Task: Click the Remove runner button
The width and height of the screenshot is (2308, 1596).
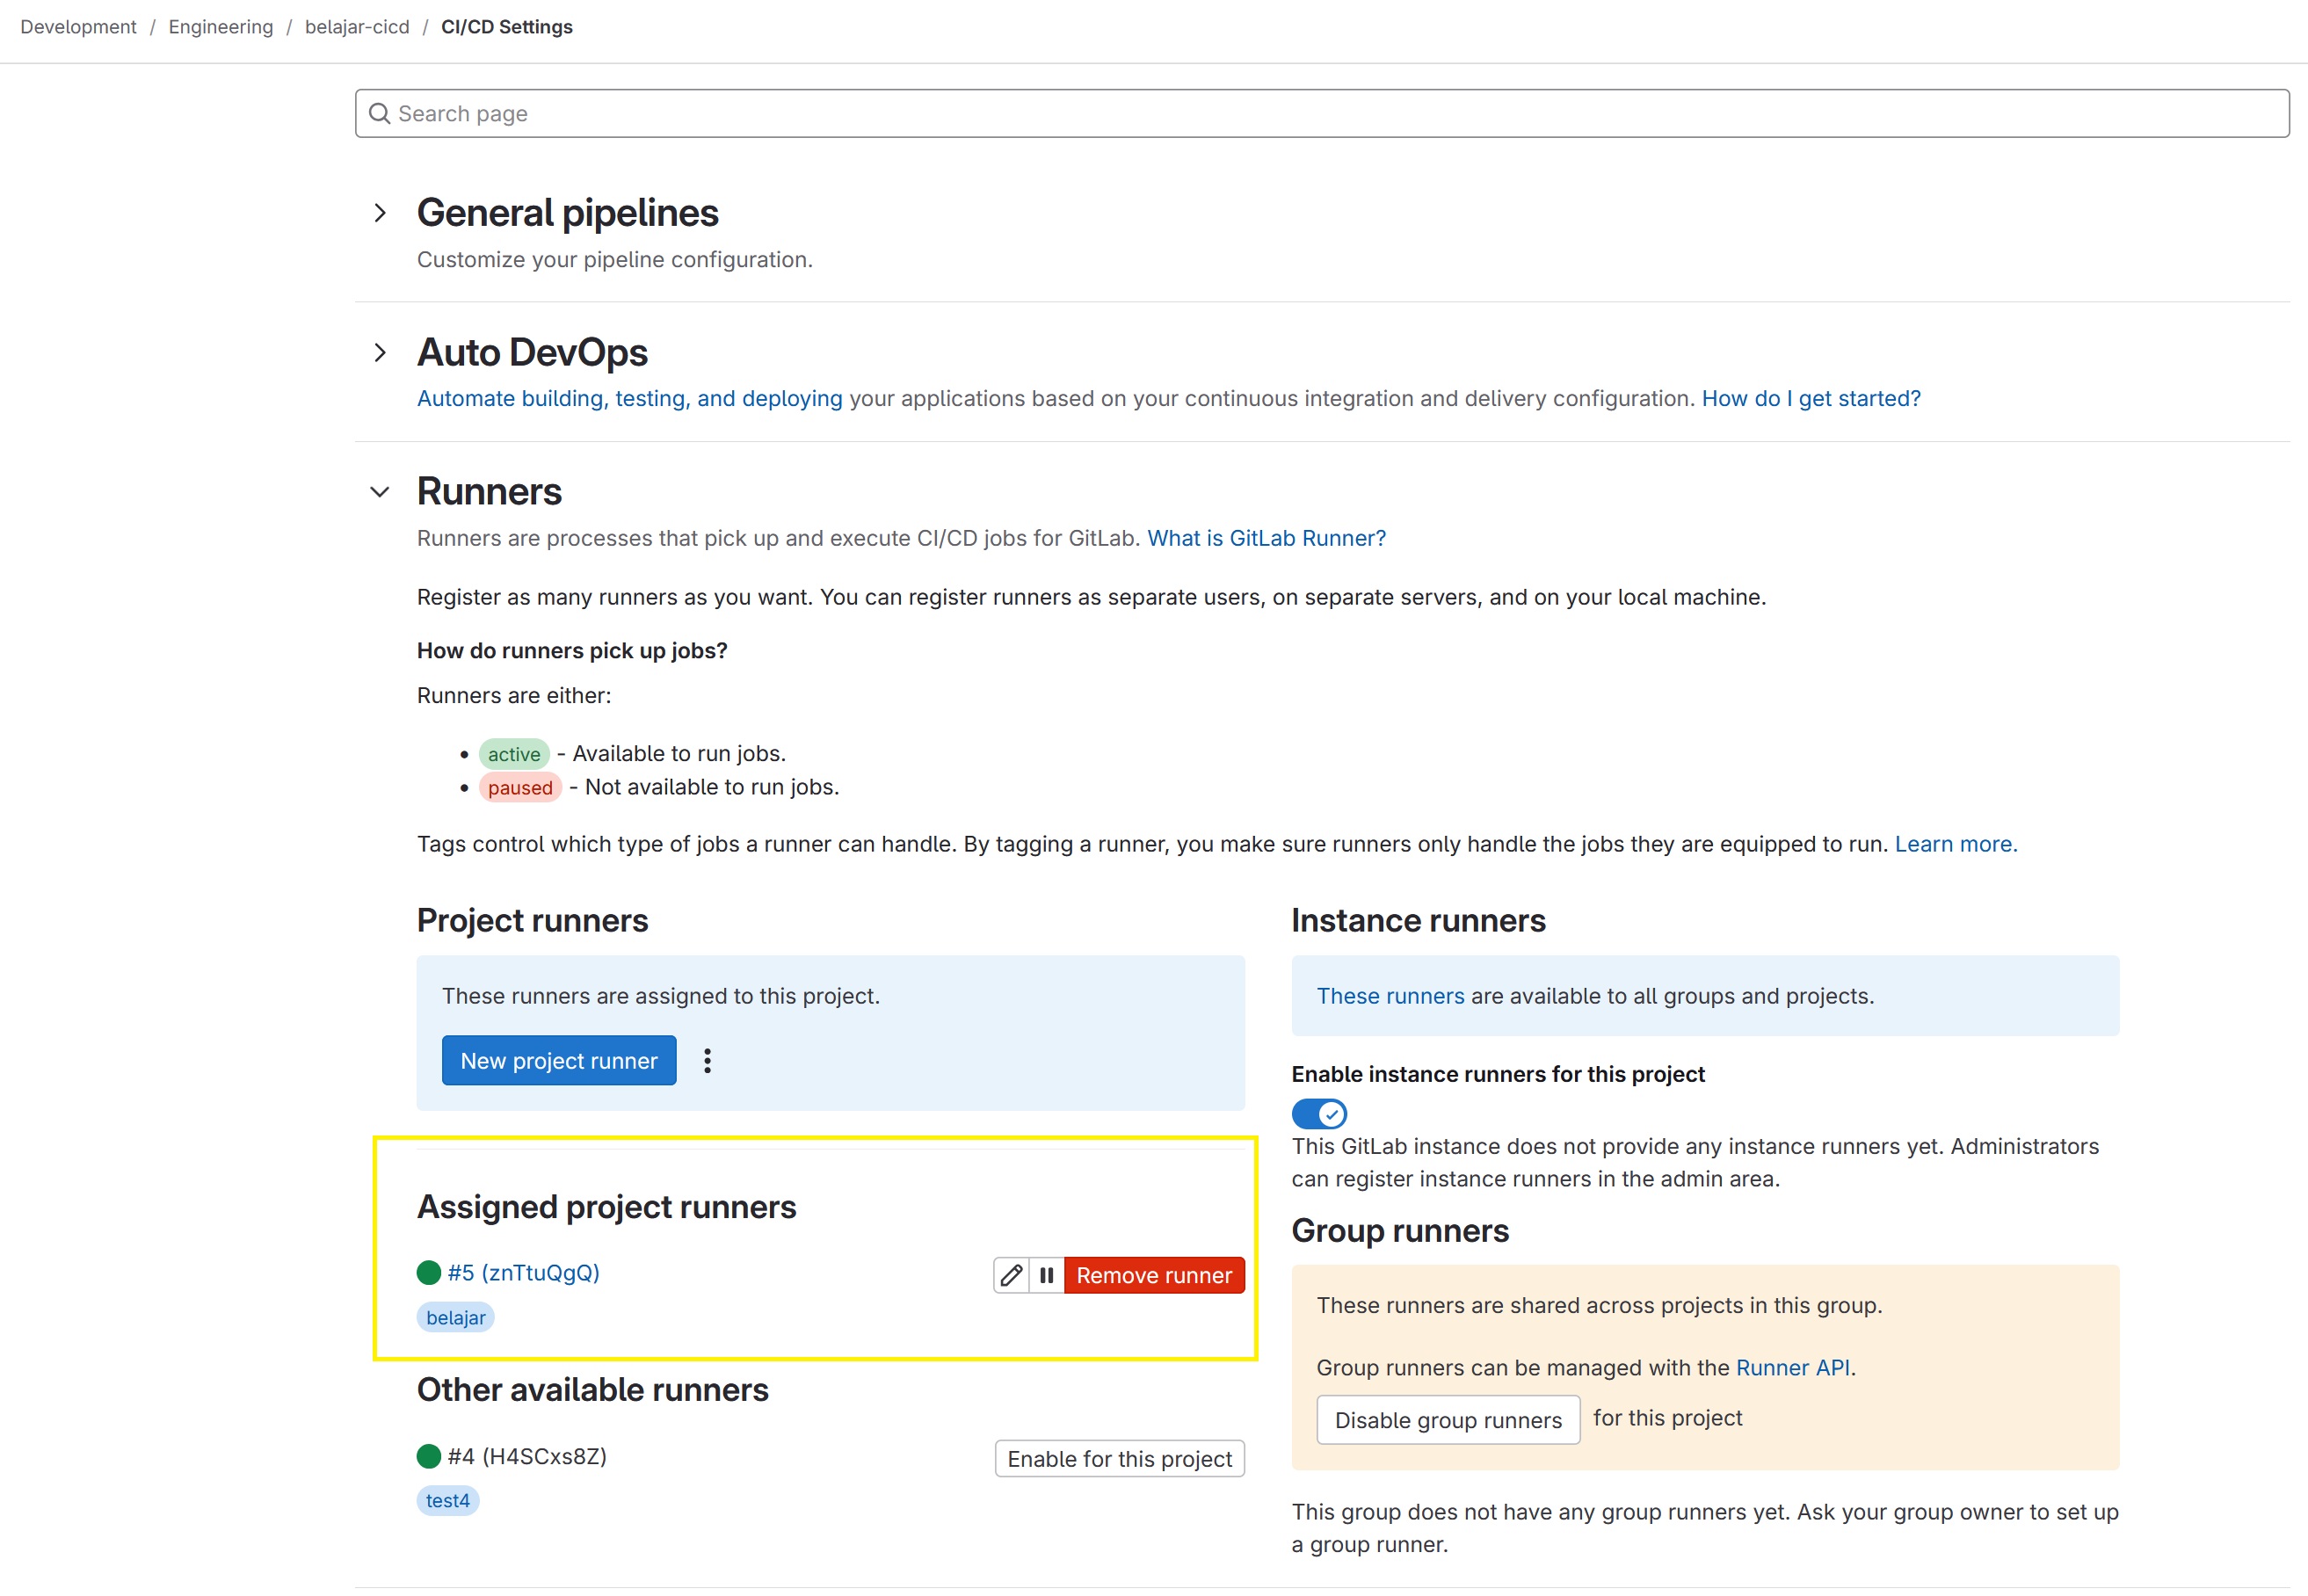Action: pyautogui.click(x=1154, y=1275)
